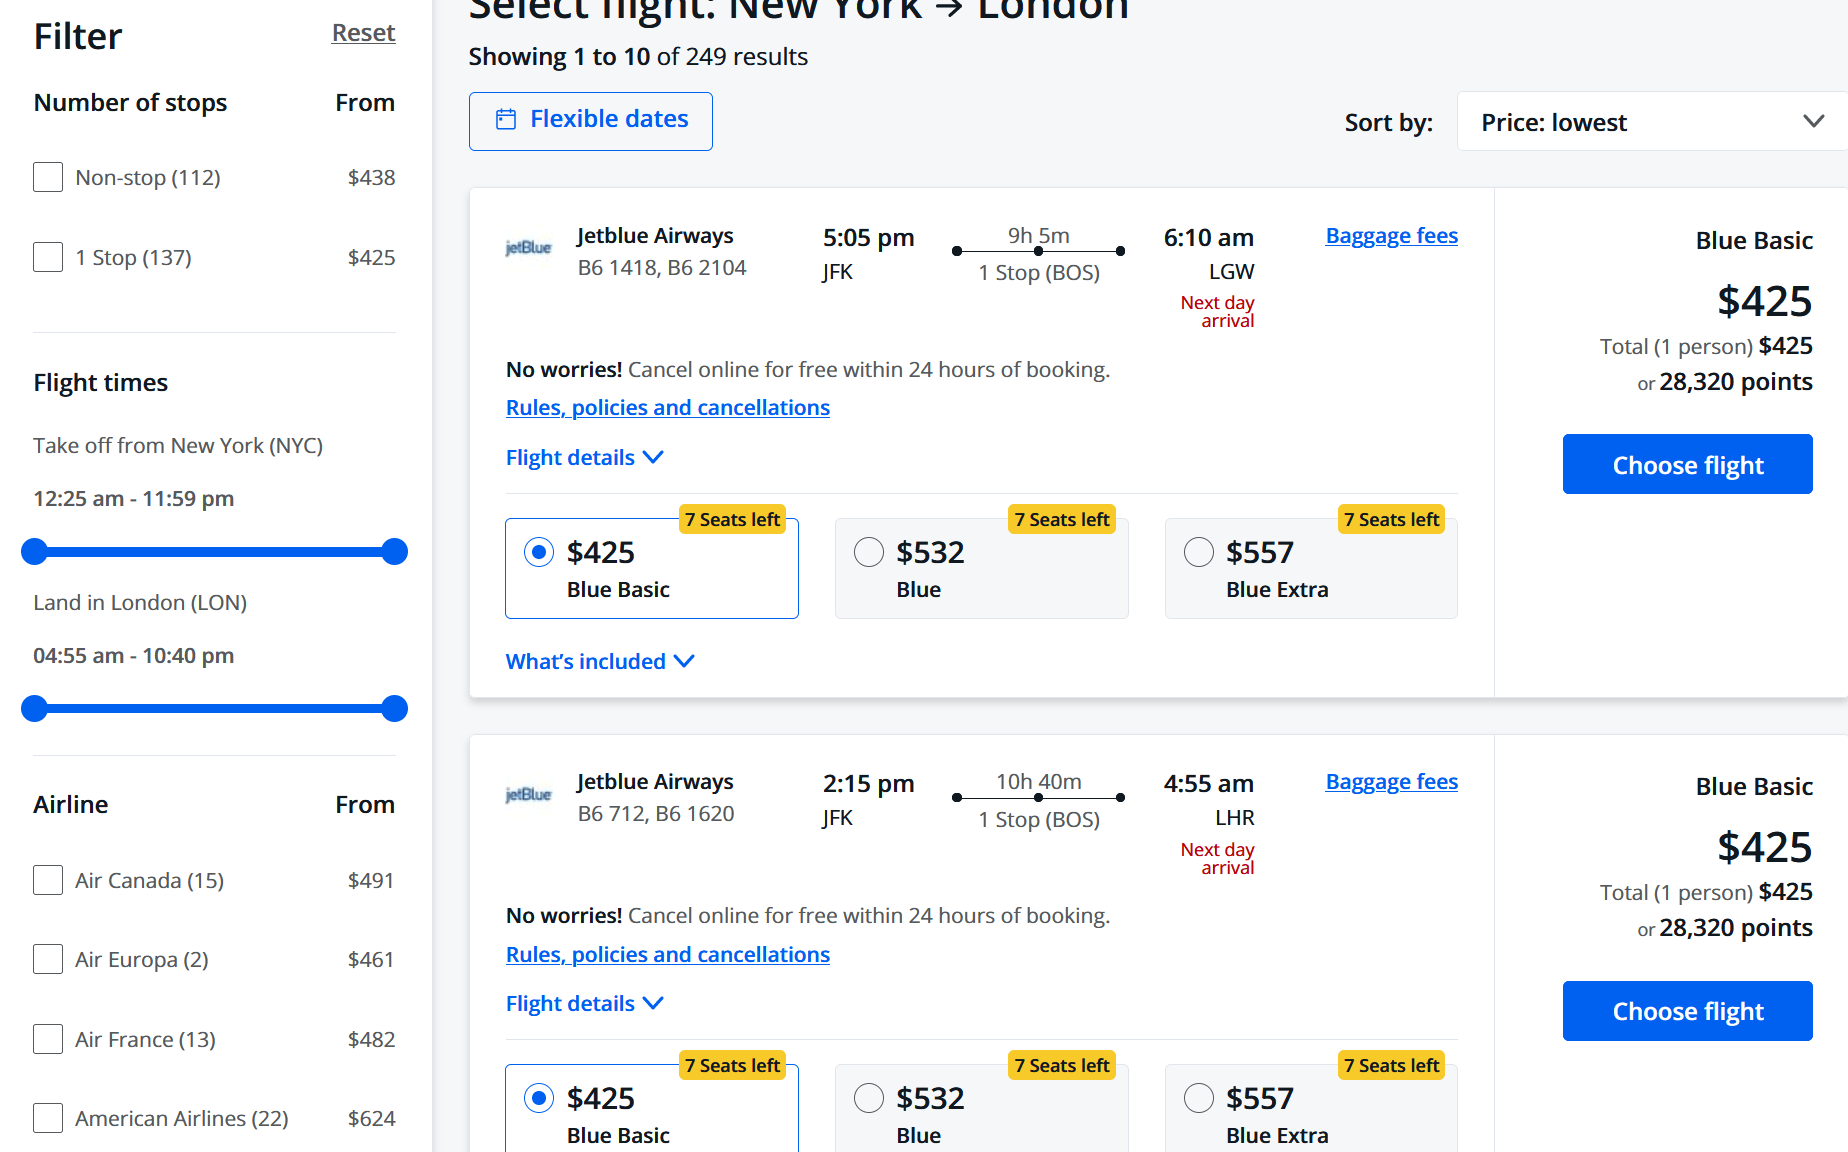Tick the Non-stop (112) checkbox
Image resolution: width=1848 pixels, height=1152 pixels.
pyautogui.click(x=48, y=177)
